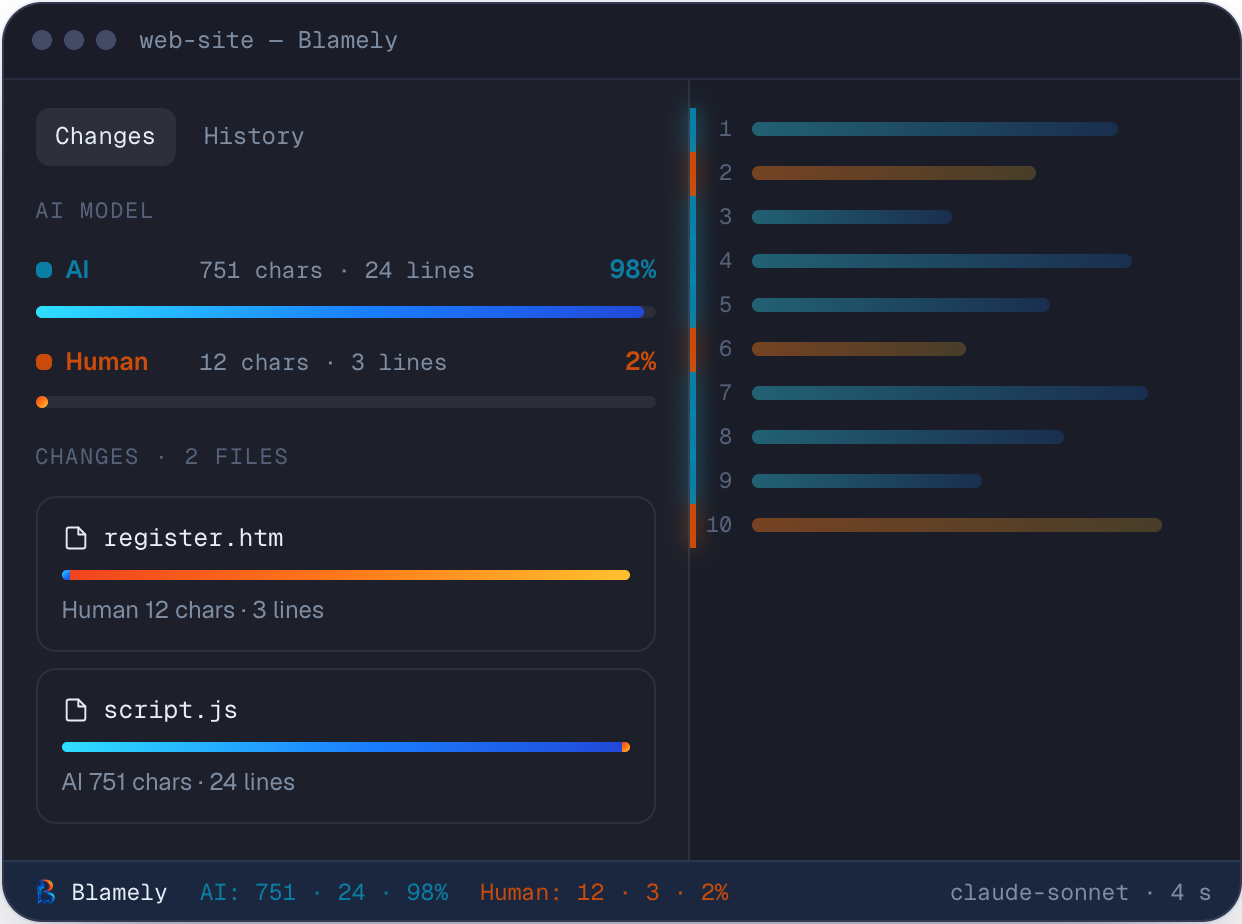Select code line 6
This screenshot has width=1242, height=924.
tap(859, 349)
